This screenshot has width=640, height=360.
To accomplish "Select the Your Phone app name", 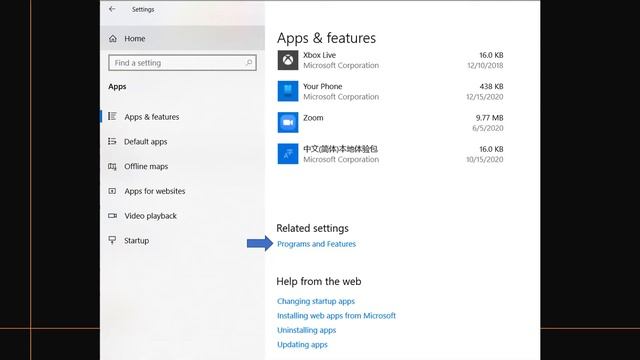I will click(x=322, y=87).
